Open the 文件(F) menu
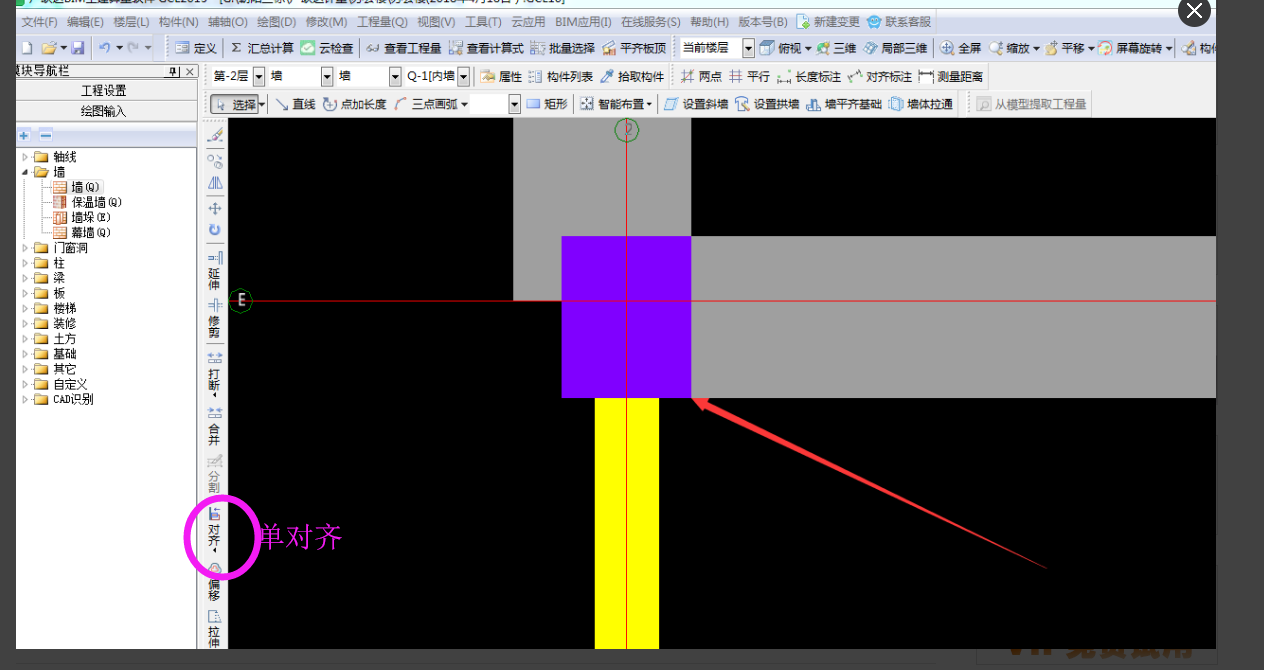Screen dimensions: 1264x670 pos(39,21)
